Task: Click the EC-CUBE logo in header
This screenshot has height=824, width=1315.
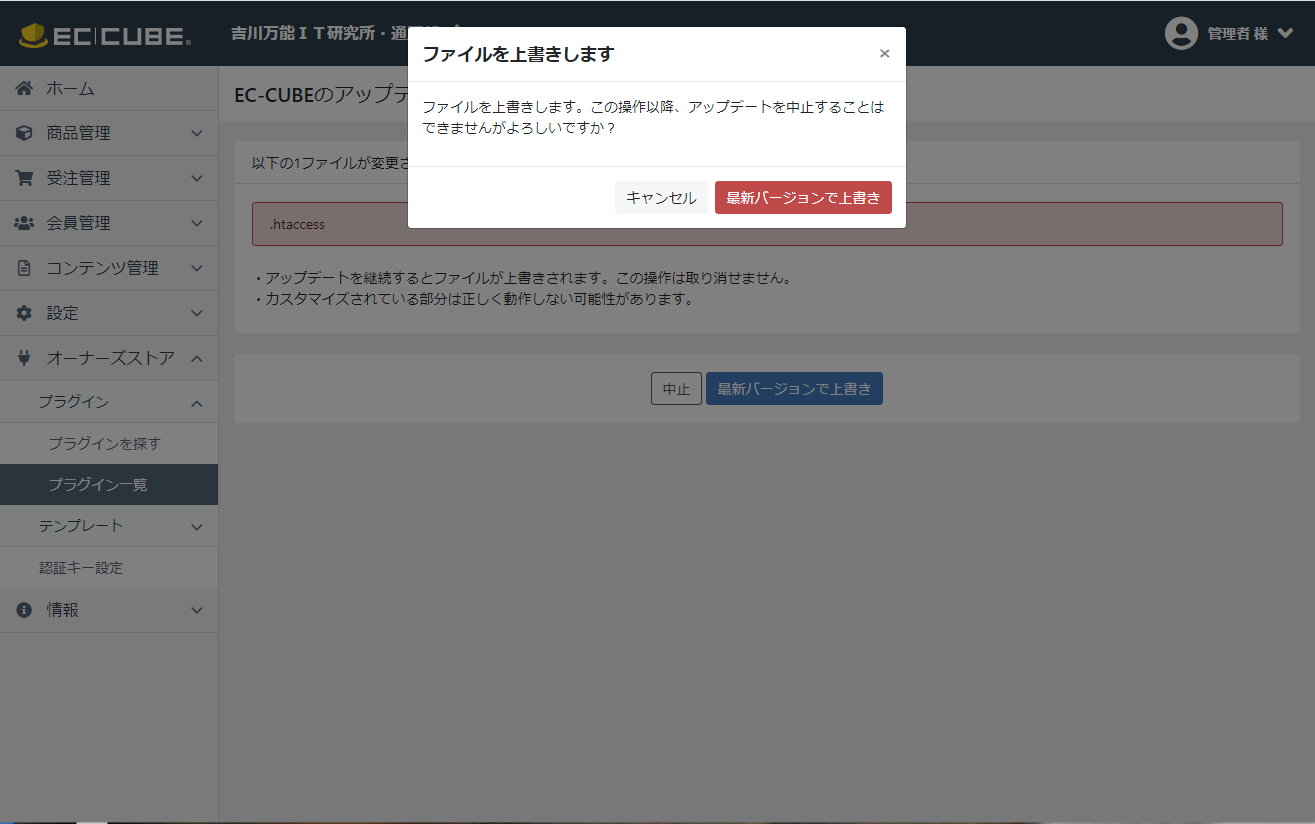Action: pyautogui.click(x=105, y=36)
